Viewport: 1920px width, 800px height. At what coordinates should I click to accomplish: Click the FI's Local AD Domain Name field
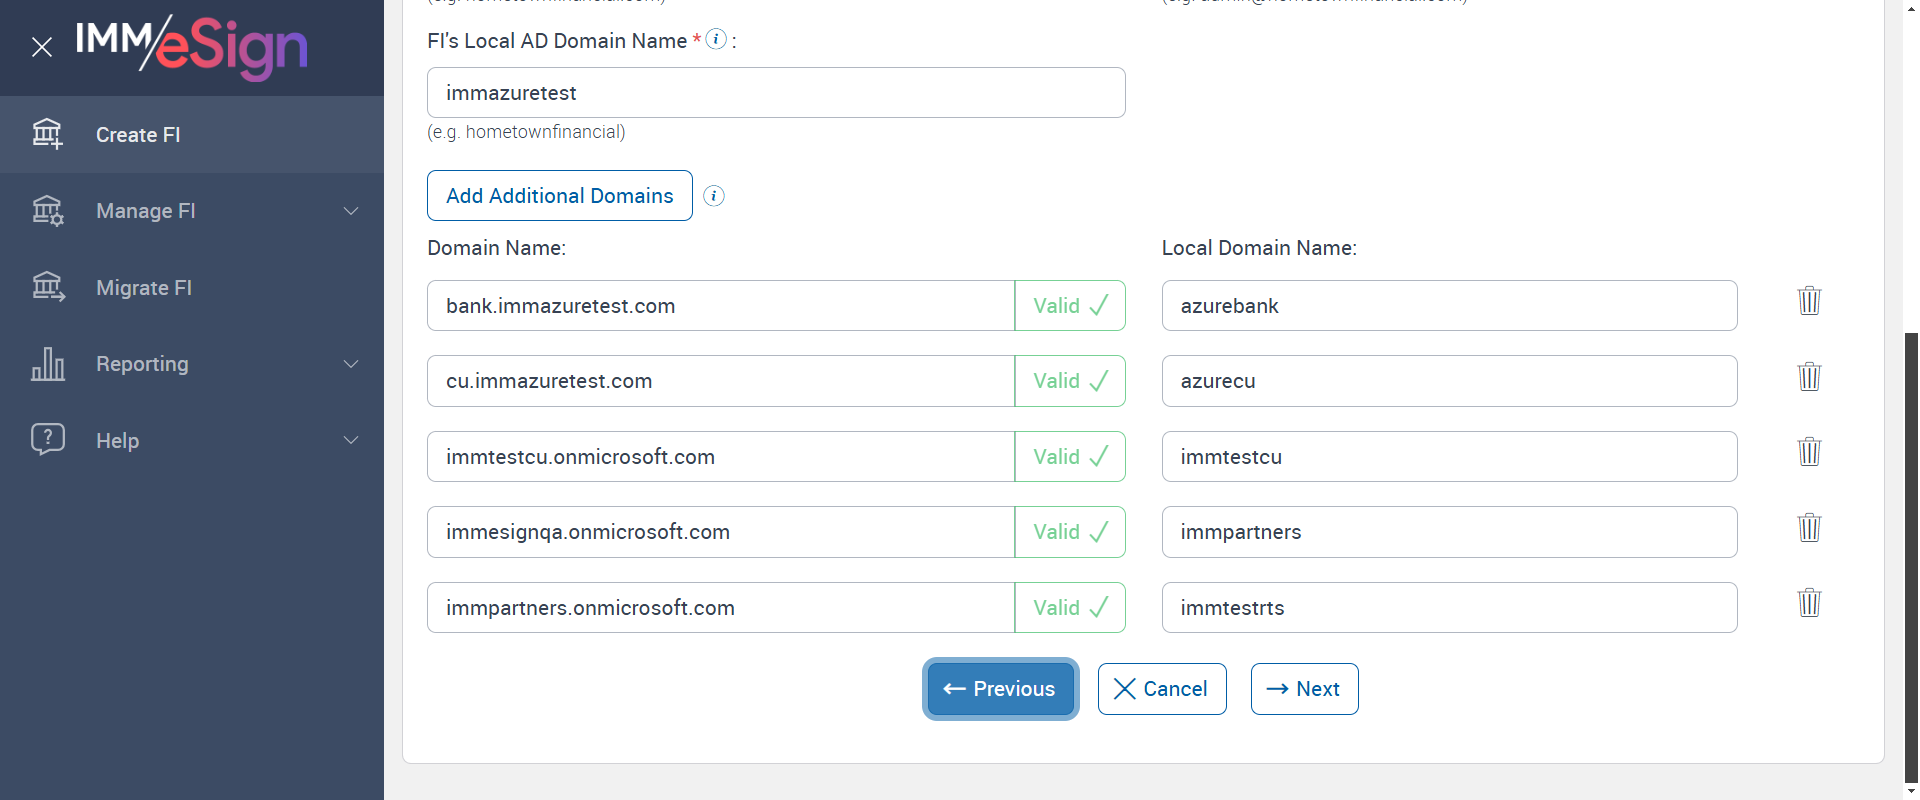coord(776,93)
